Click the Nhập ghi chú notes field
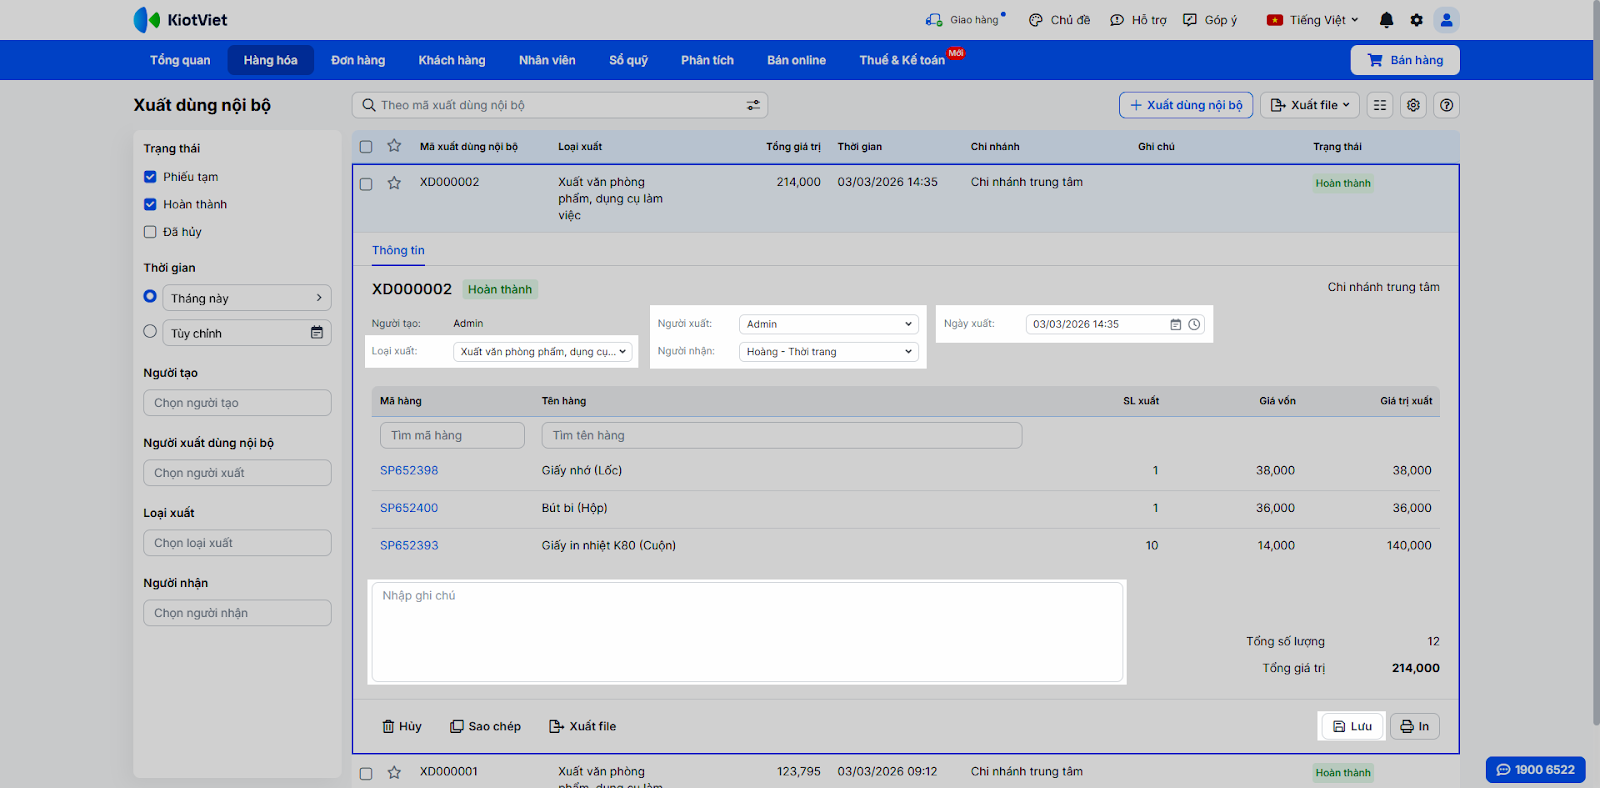The image size is (1600, 788). coord(747,632)
